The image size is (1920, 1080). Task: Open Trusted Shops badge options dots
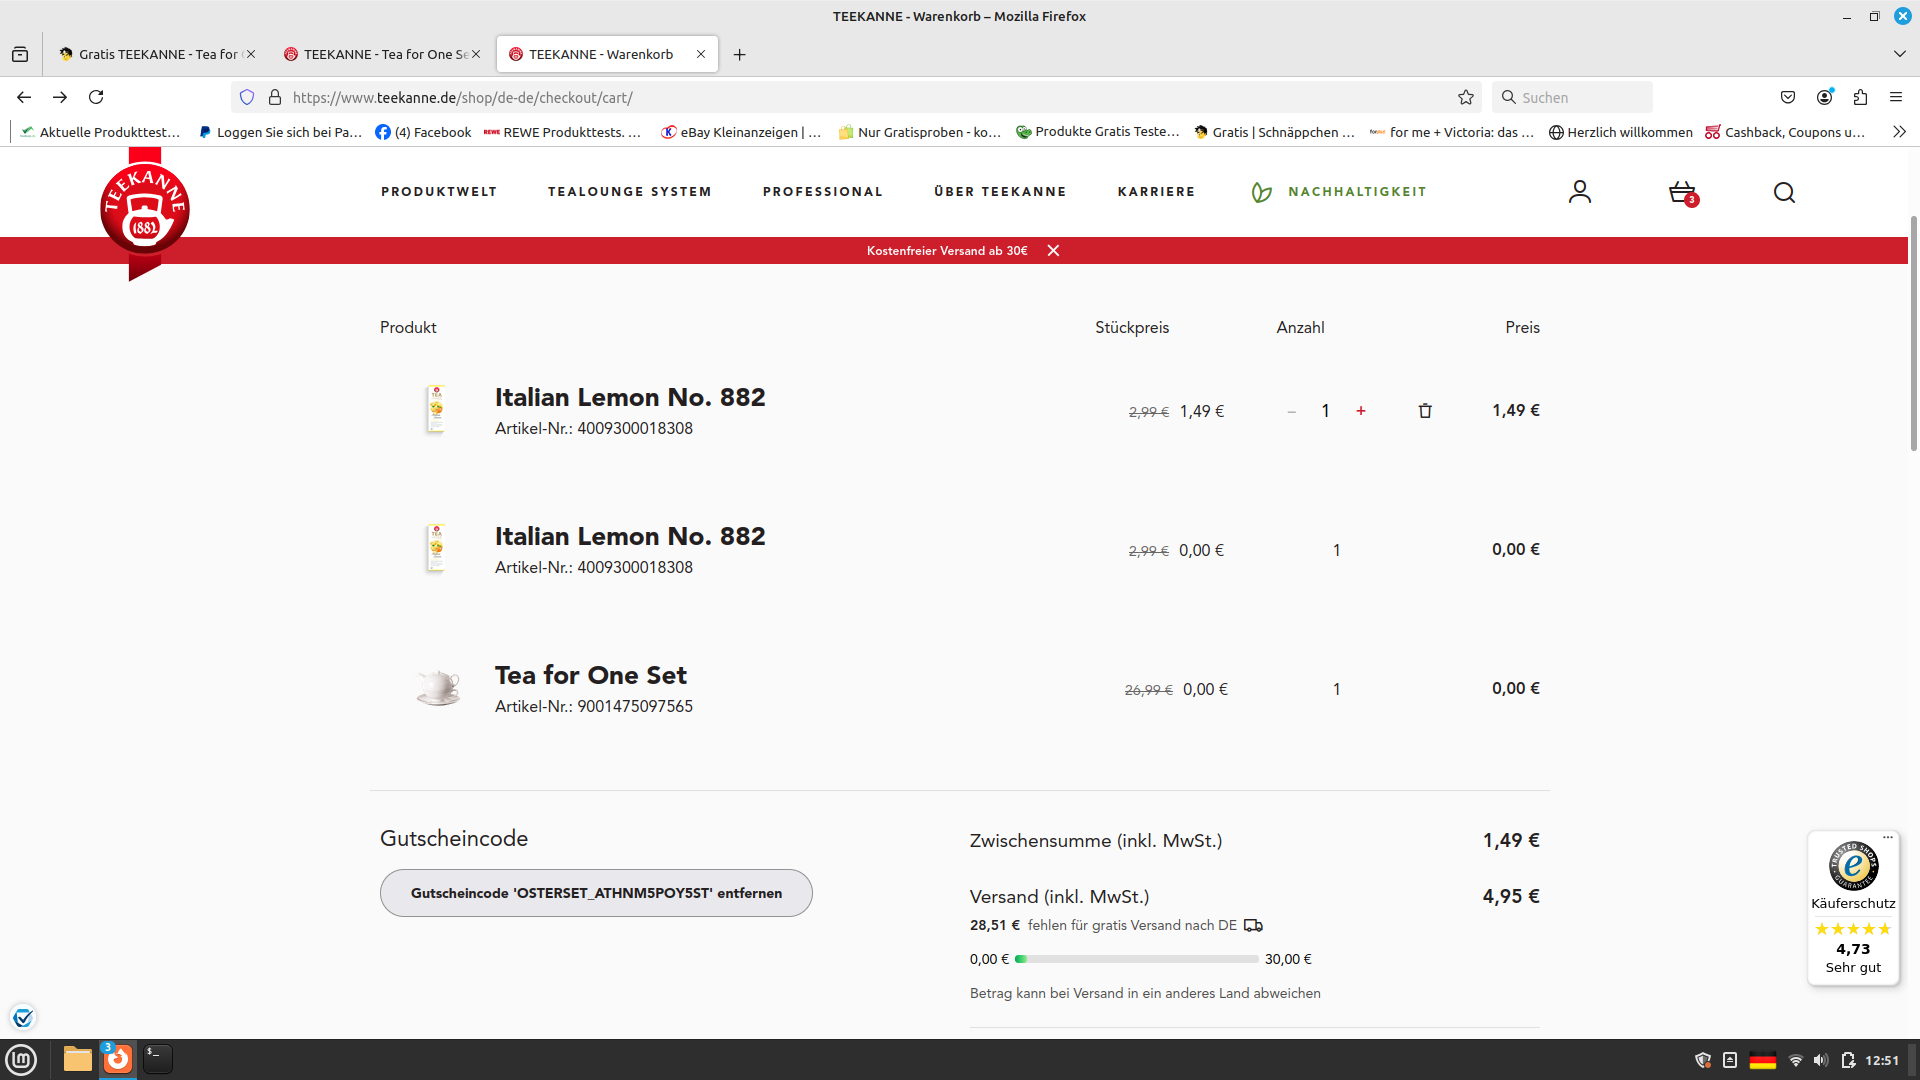(x=1888, y=837)
